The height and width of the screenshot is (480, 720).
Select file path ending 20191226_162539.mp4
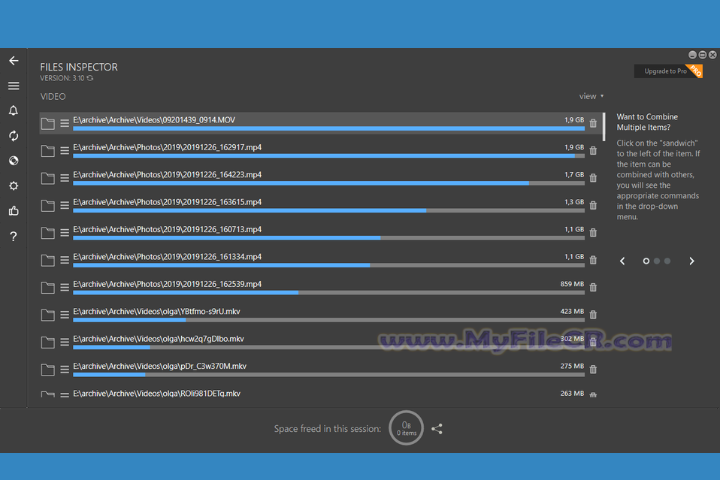click(x=167, y=284)
